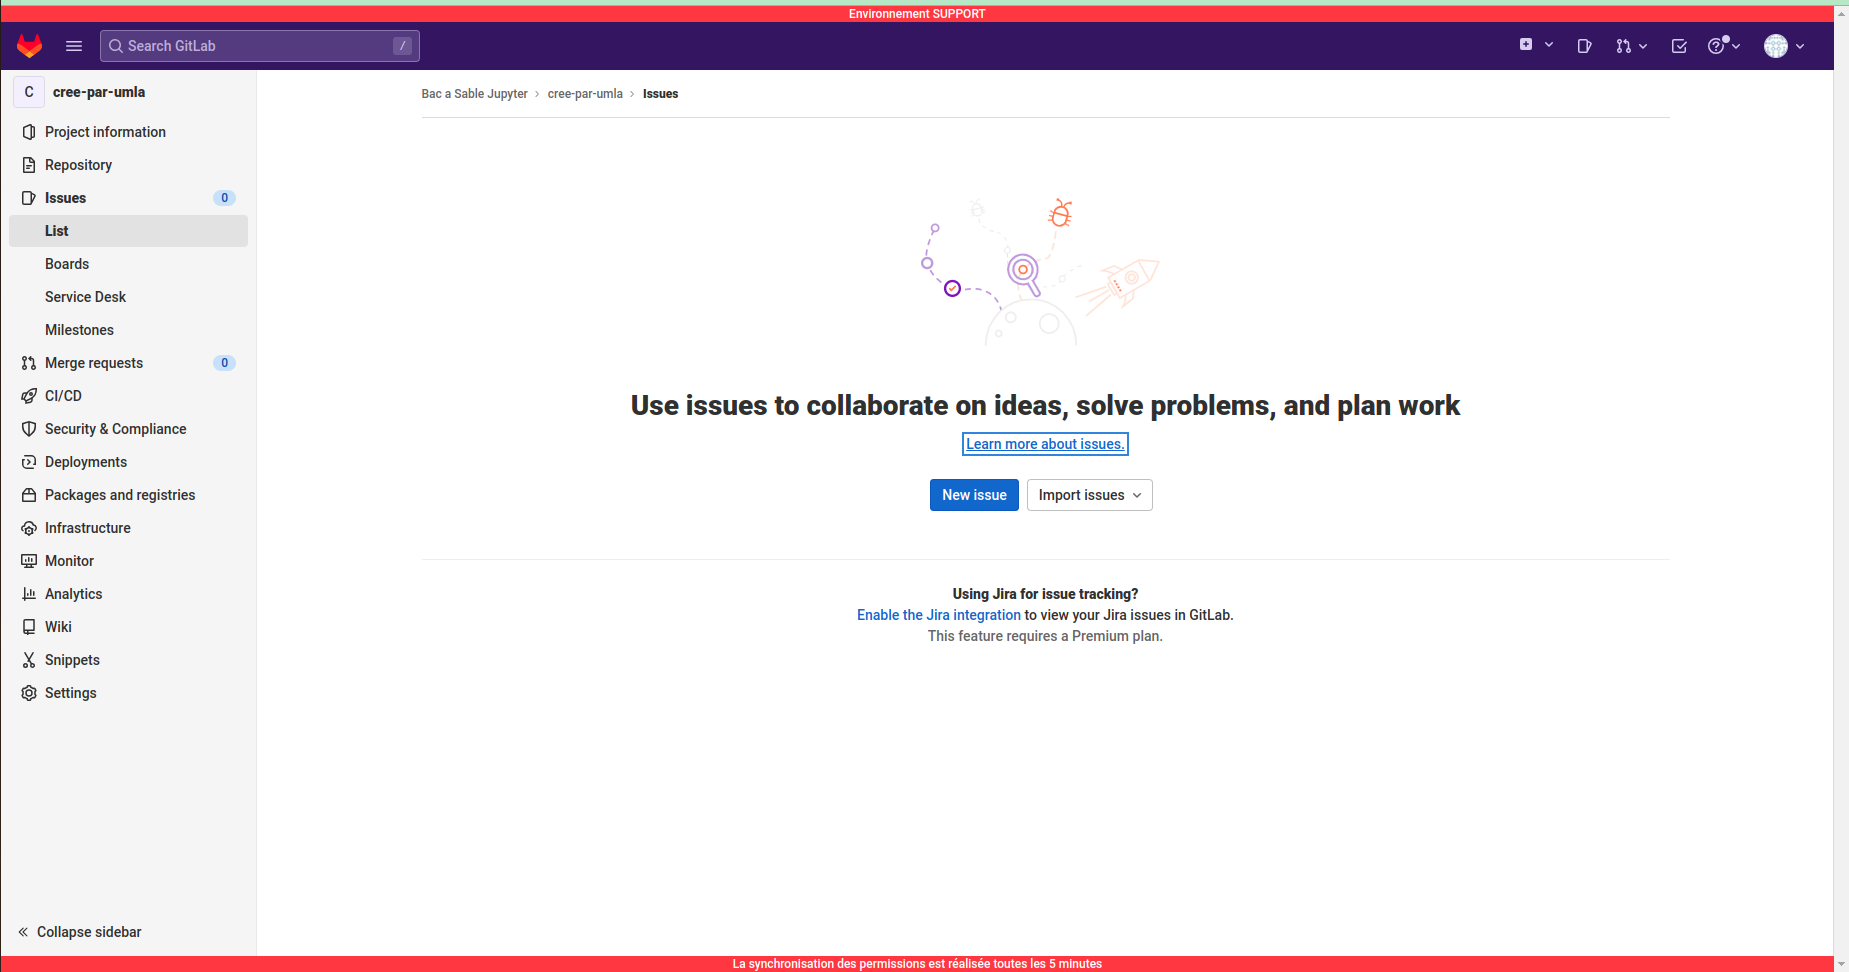This screenshot has width=1849, height=972.
Task: Switch to the Boards view
Action: [x=67, y=263]
